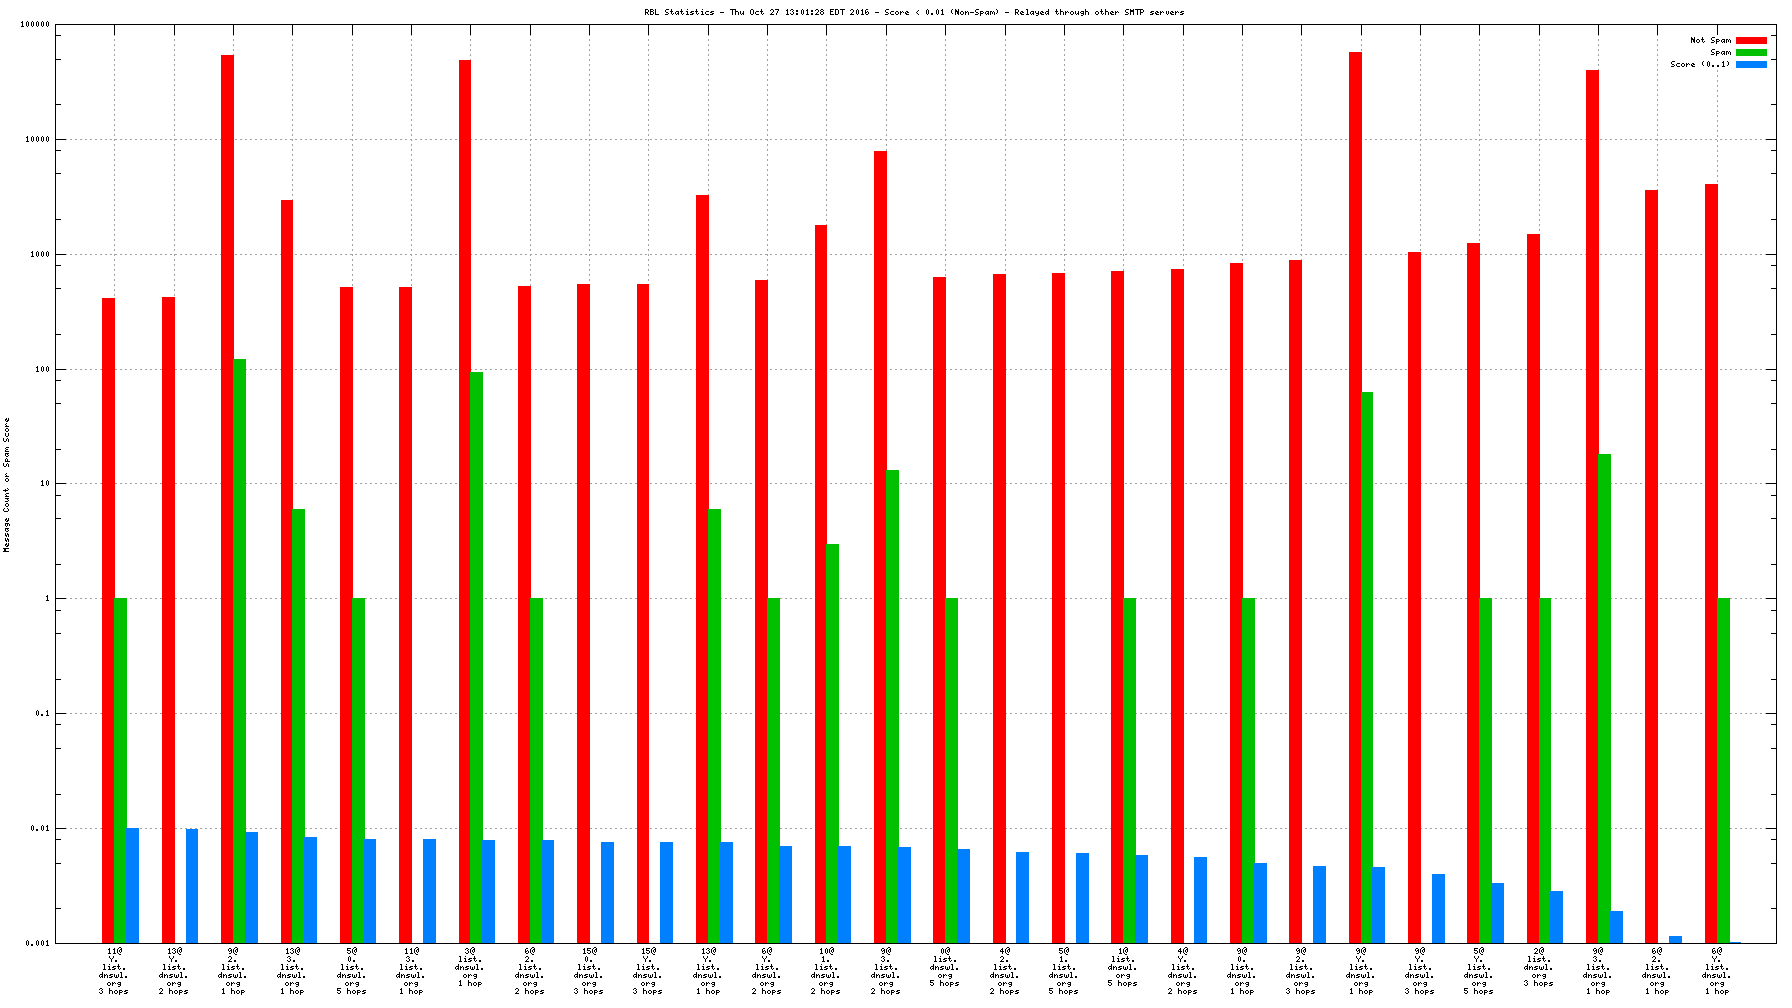The height and width of the screenshot is (1008, 1792).
Task: Click the 100000 tick on the y-axis
Action: 35,25
